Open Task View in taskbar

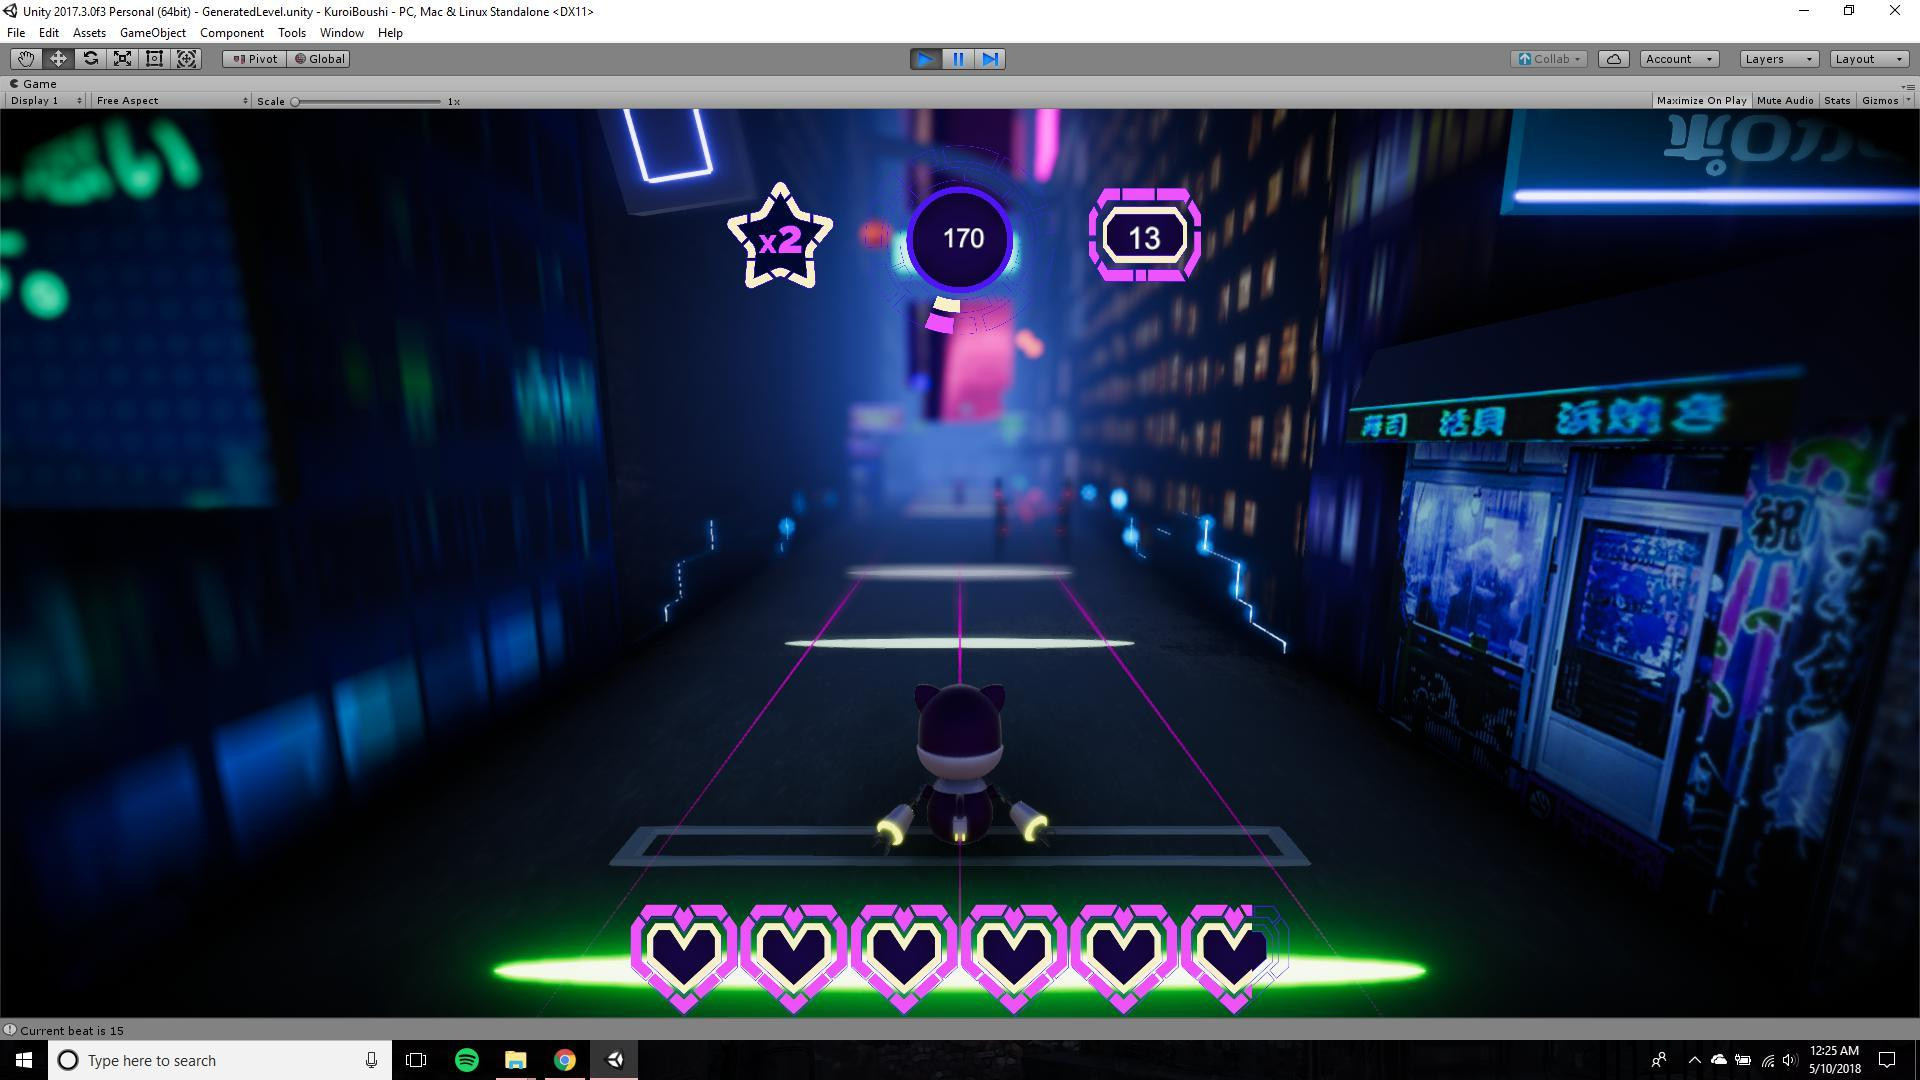pos(416,1060)
